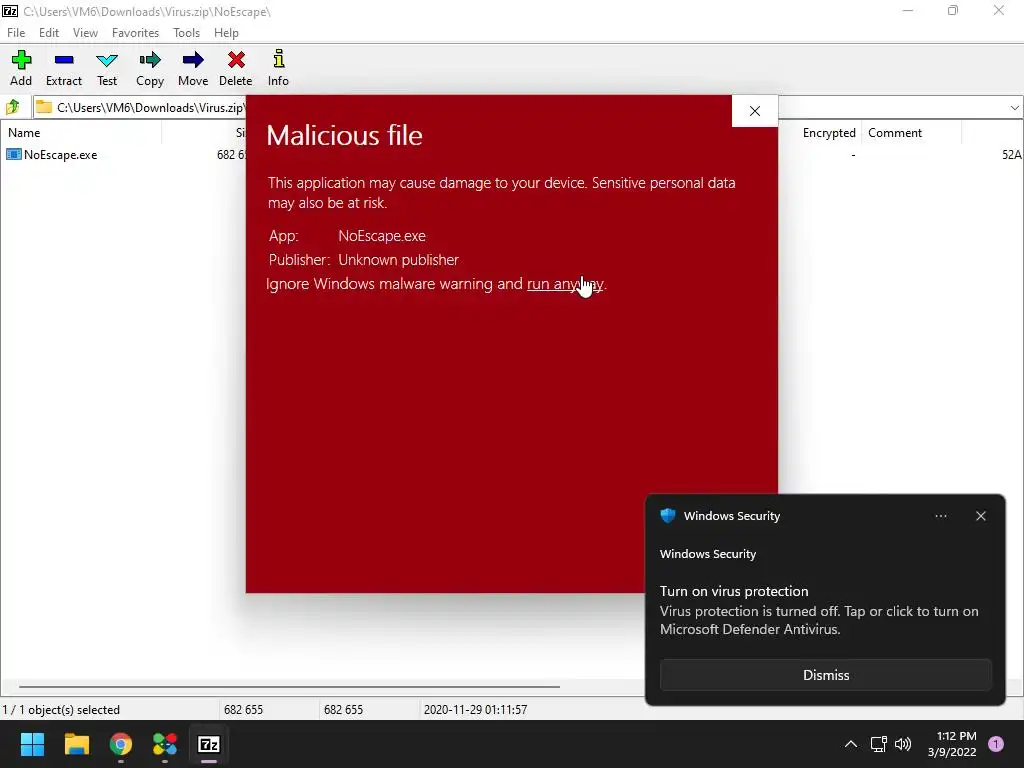Click the horizontal scrollbar of file list

(x=289, y=686)
